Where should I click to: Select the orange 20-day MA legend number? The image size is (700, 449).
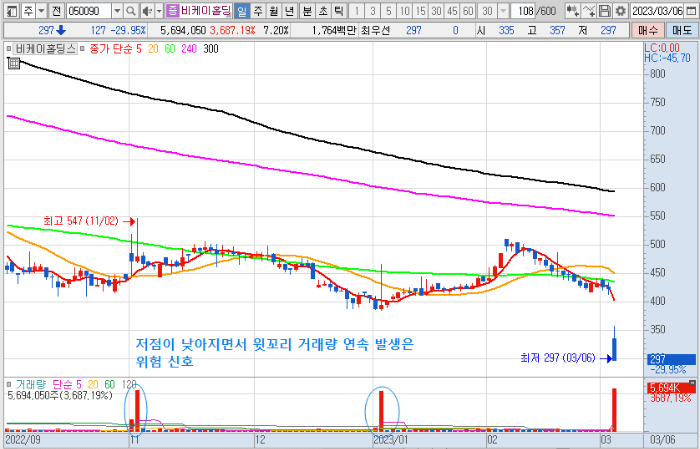click(x=153, y=49)
